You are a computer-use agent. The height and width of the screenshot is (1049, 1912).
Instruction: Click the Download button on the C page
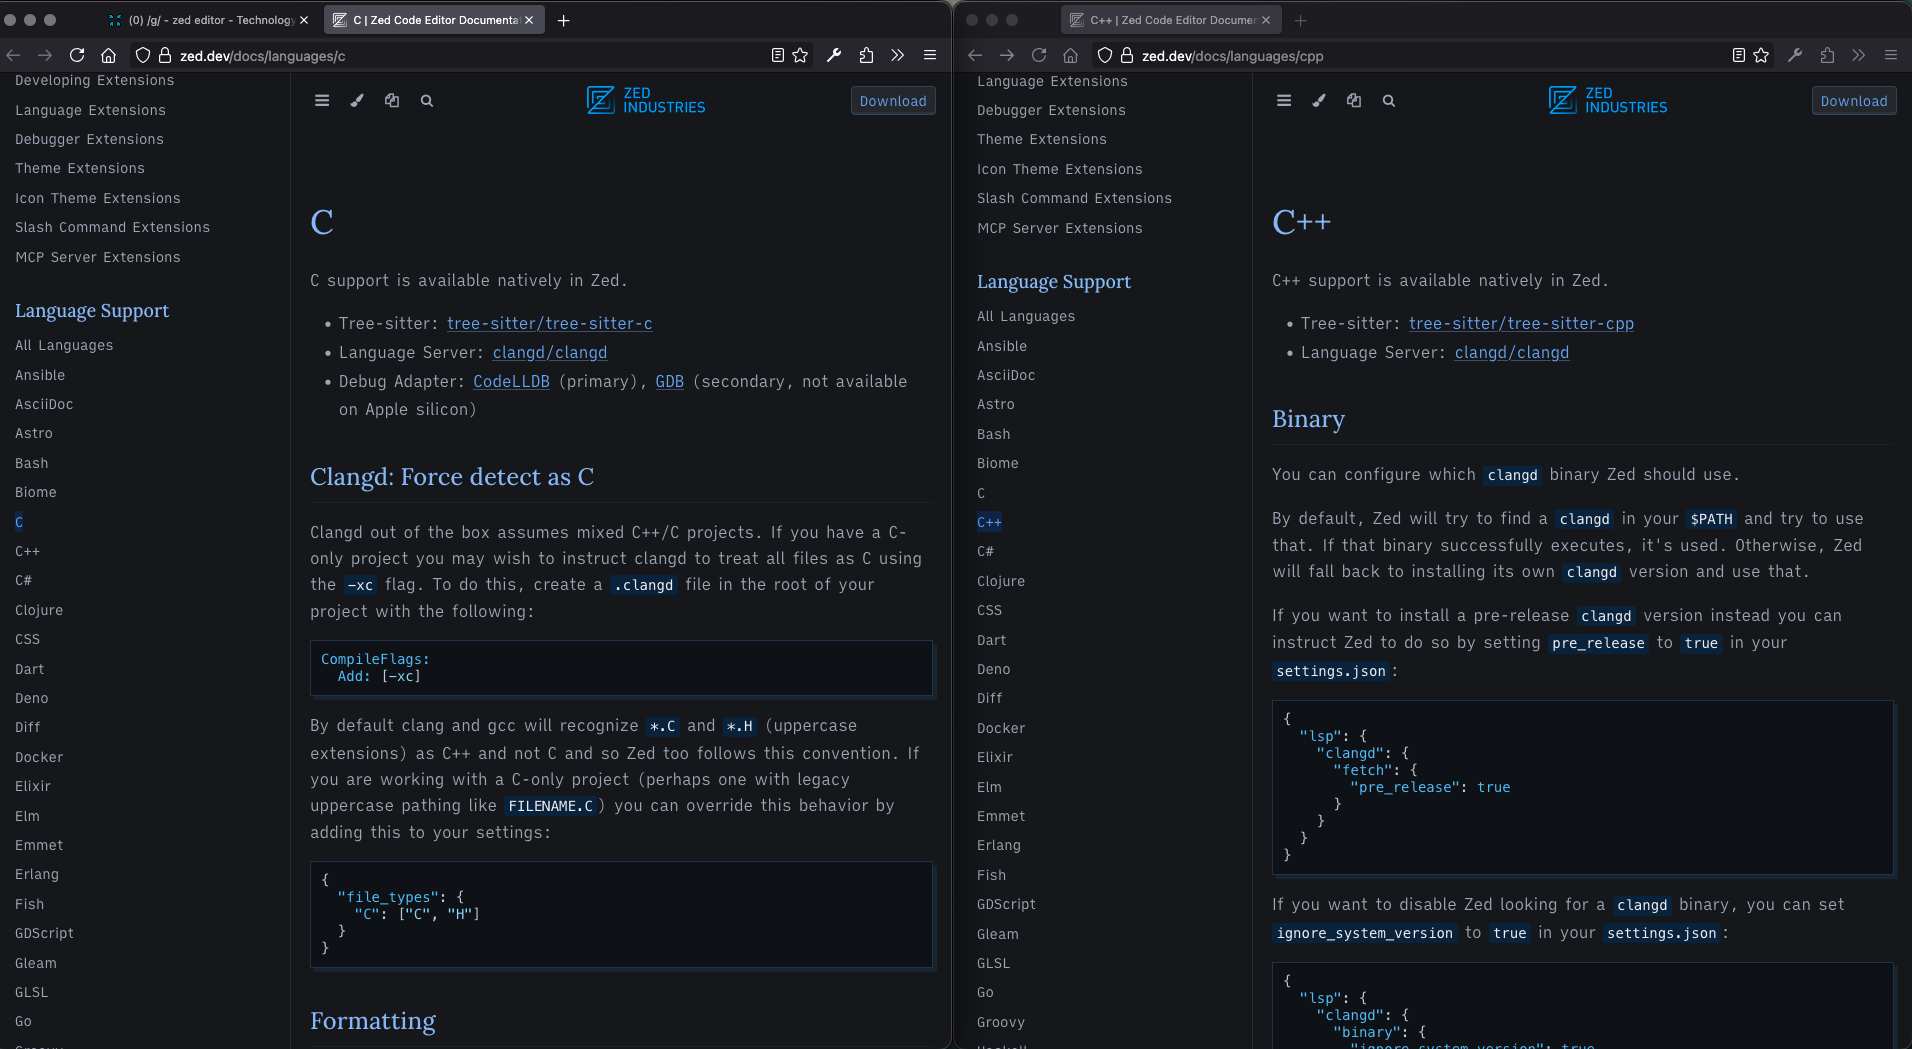point(892,101)
